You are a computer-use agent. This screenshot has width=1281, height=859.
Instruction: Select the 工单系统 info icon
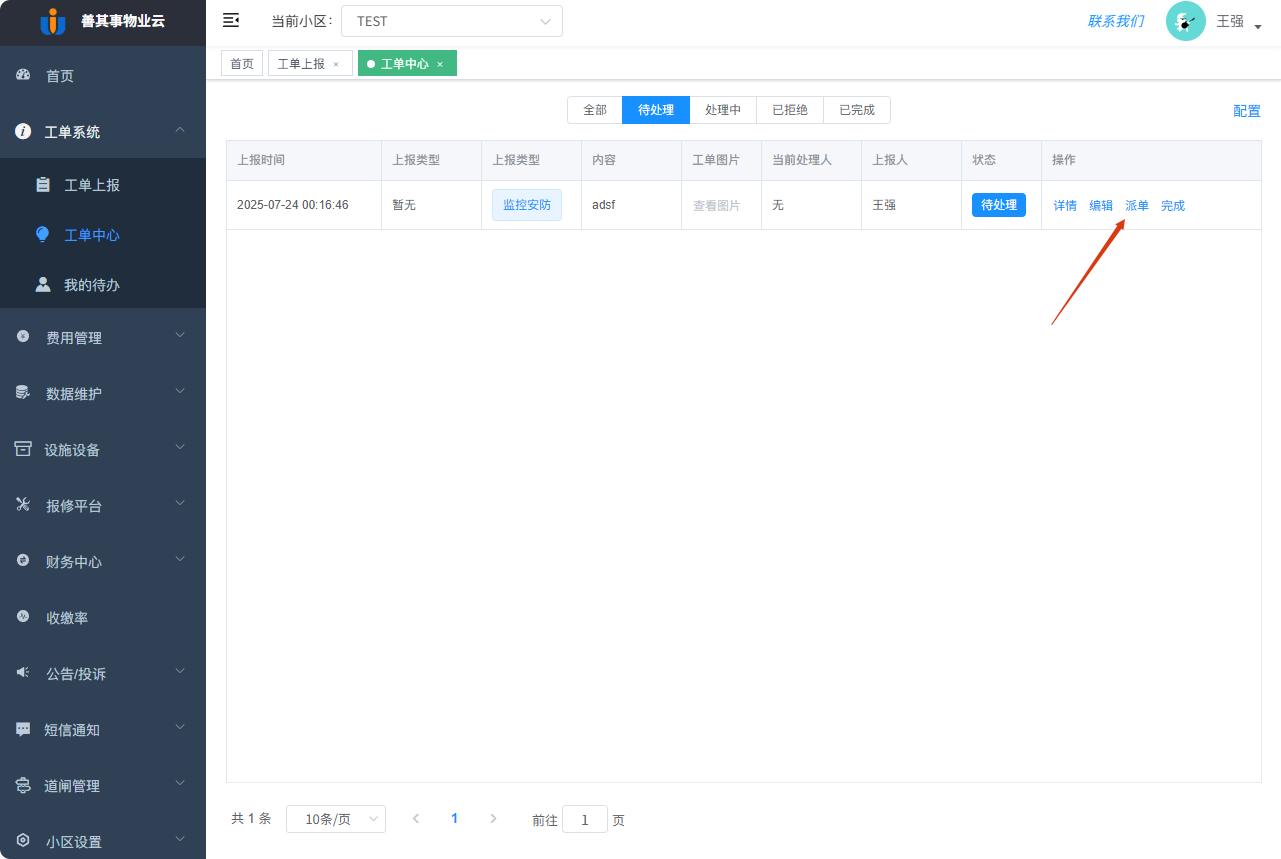pyautogui.click(x=22, y=131)
